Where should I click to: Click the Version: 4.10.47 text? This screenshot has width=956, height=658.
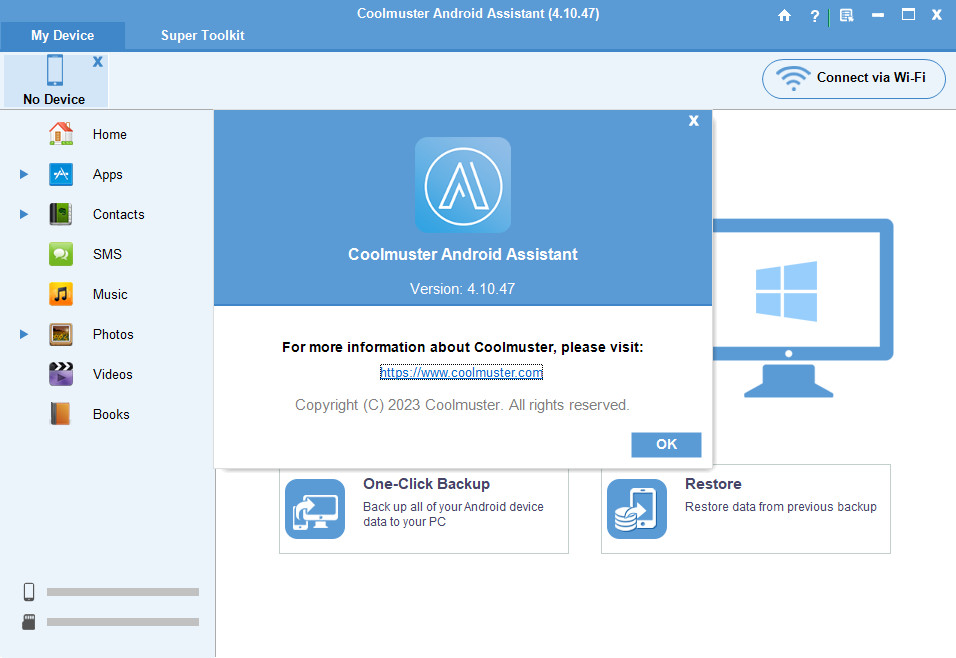[463, 289]
